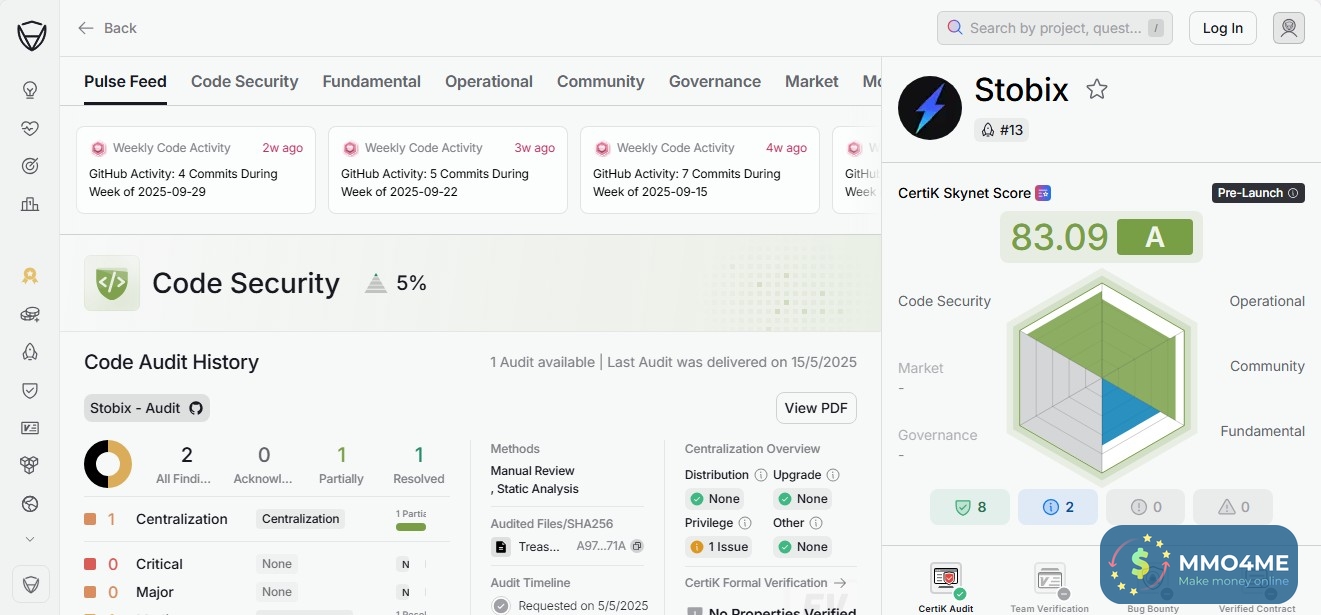Screen dimensions: 1321x615
Task: Switch to the Fundamental tab
Action: tap(372, 81)
